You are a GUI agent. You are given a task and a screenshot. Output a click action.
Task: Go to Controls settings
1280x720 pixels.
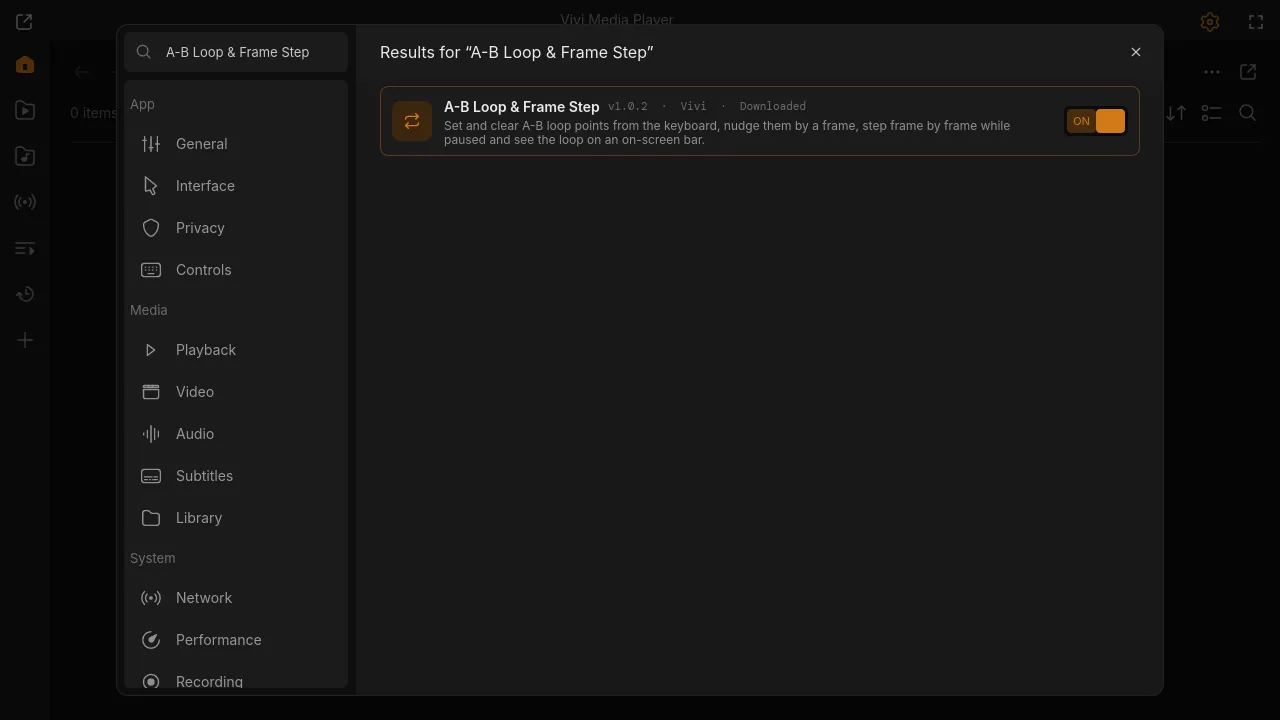(x=236, y=270)
